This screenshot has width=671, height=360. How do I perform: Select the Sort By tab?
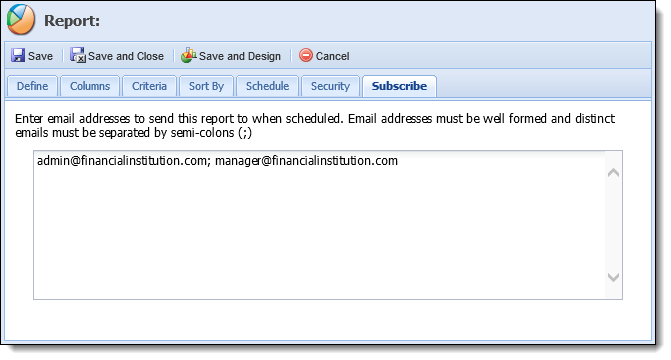(206, 86)
